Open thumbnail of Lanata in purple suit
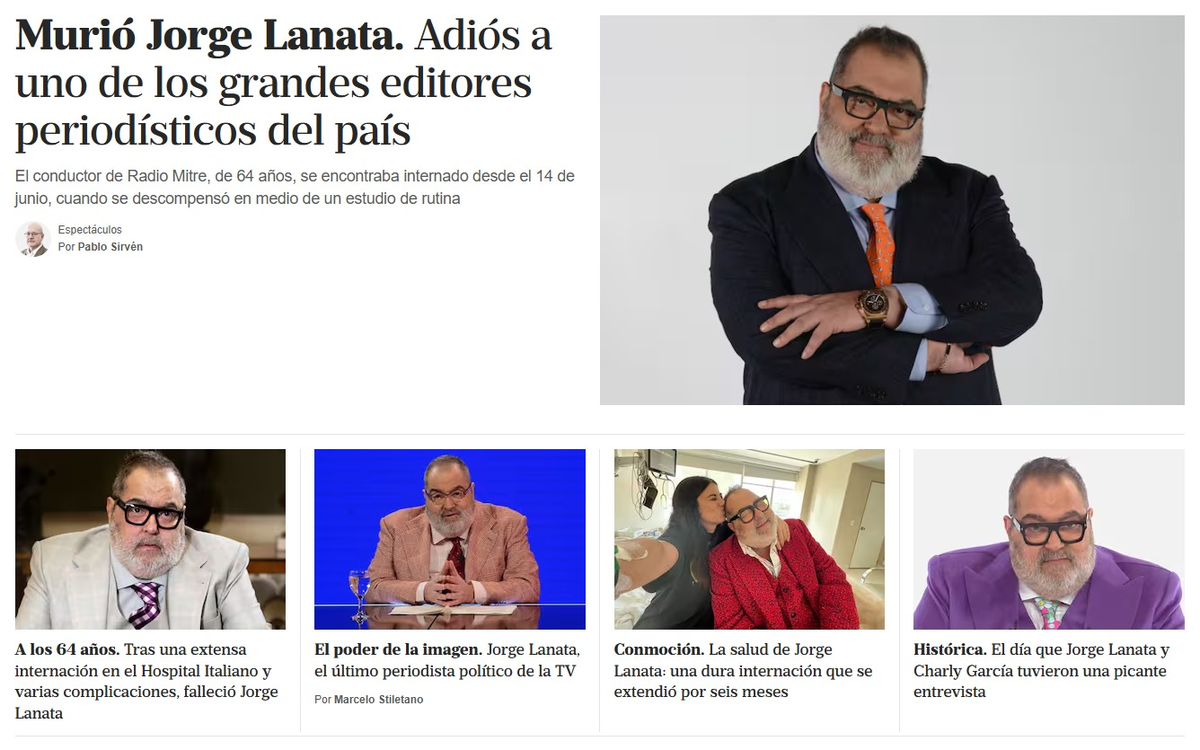The image size is (1200, 750). (x=1049, y=539)
